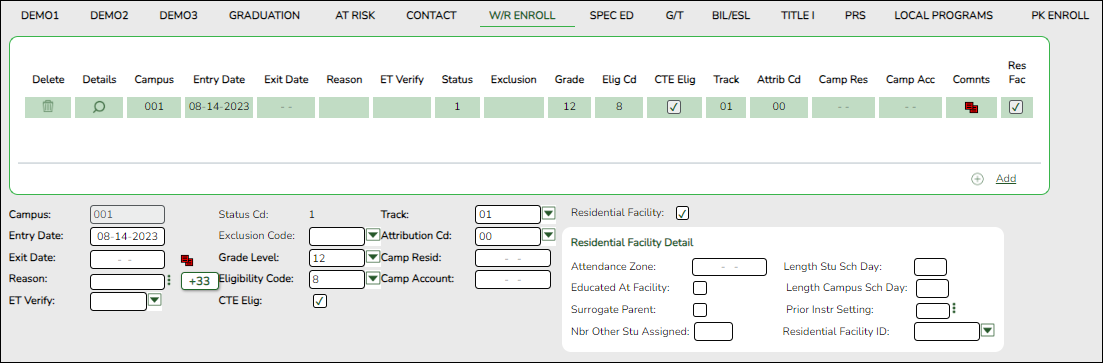Viewport: 1103px width, 363px height.
Task: Toggle Res Fac checkbox in table row
Action: (x=1016, y=107)
